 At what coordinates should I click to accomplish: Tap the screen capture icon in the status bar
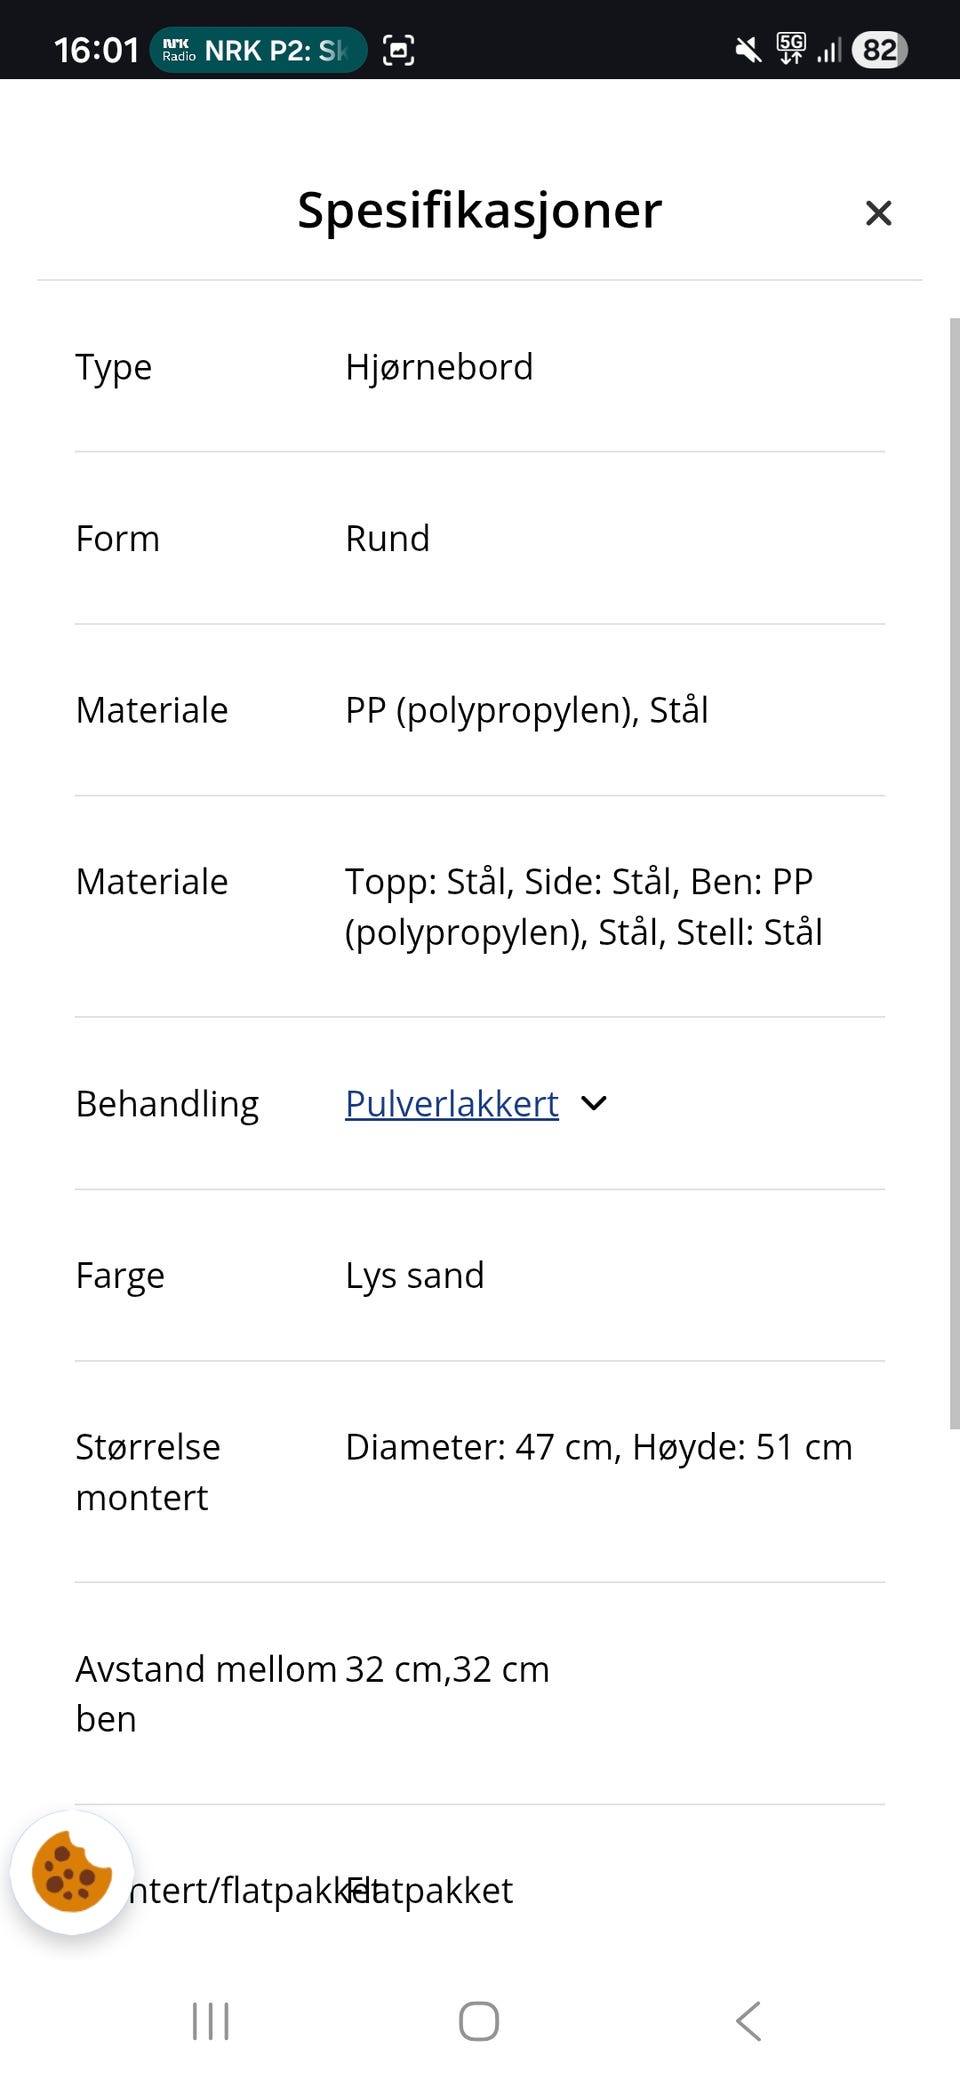coord(398,48)
